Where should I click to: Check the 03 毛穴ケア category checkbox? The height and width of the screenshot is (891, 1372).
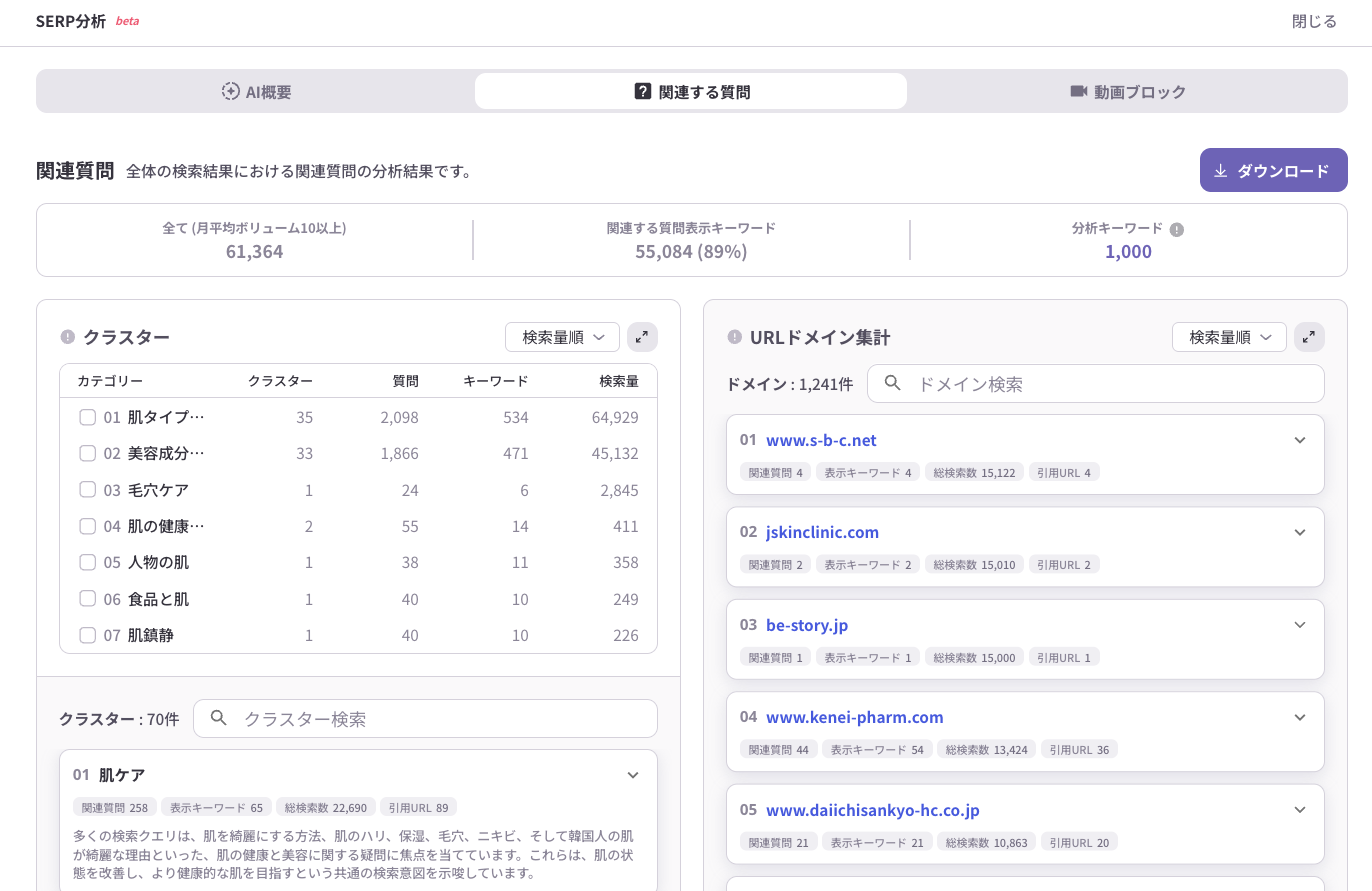(x=87, y=490)
